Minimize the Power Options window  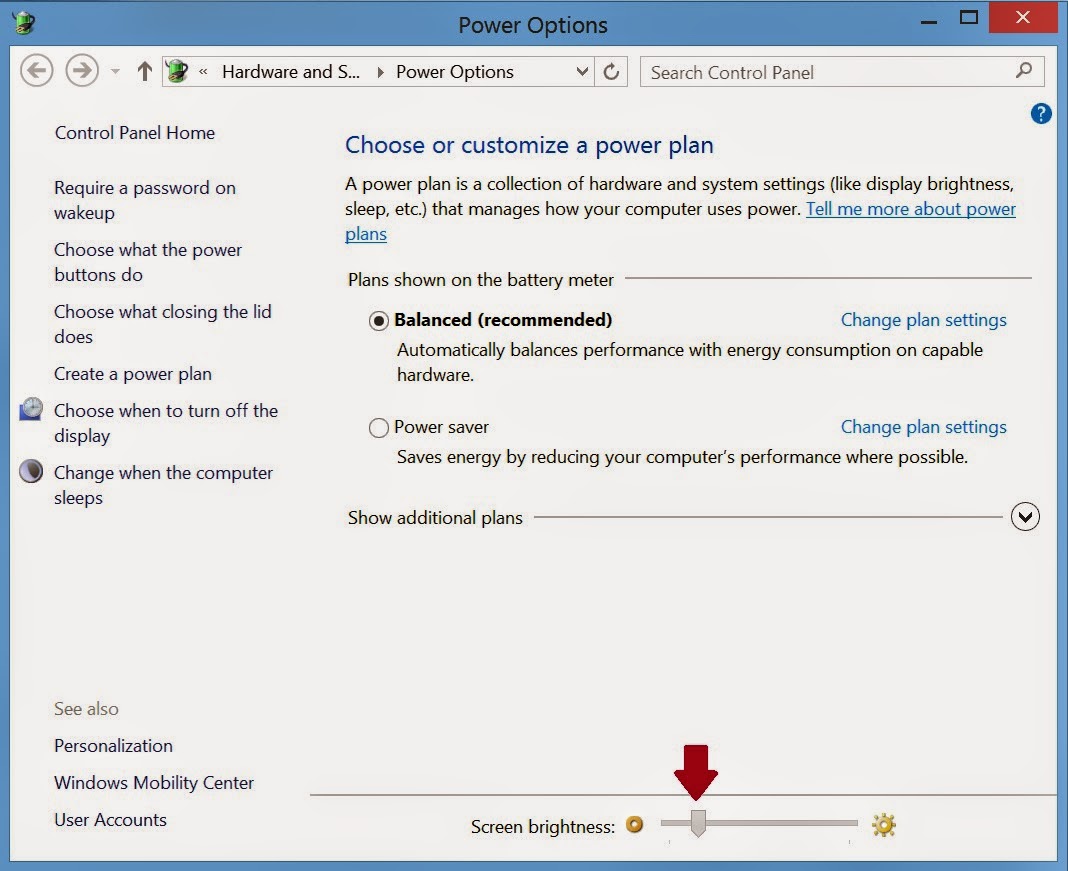click(928, 22)
